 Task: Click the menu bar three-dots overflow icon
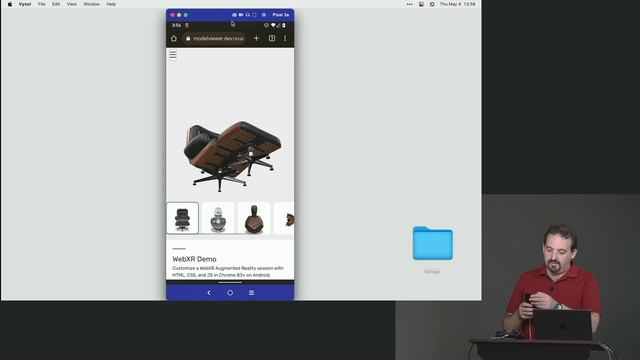(x=409, y=4)
